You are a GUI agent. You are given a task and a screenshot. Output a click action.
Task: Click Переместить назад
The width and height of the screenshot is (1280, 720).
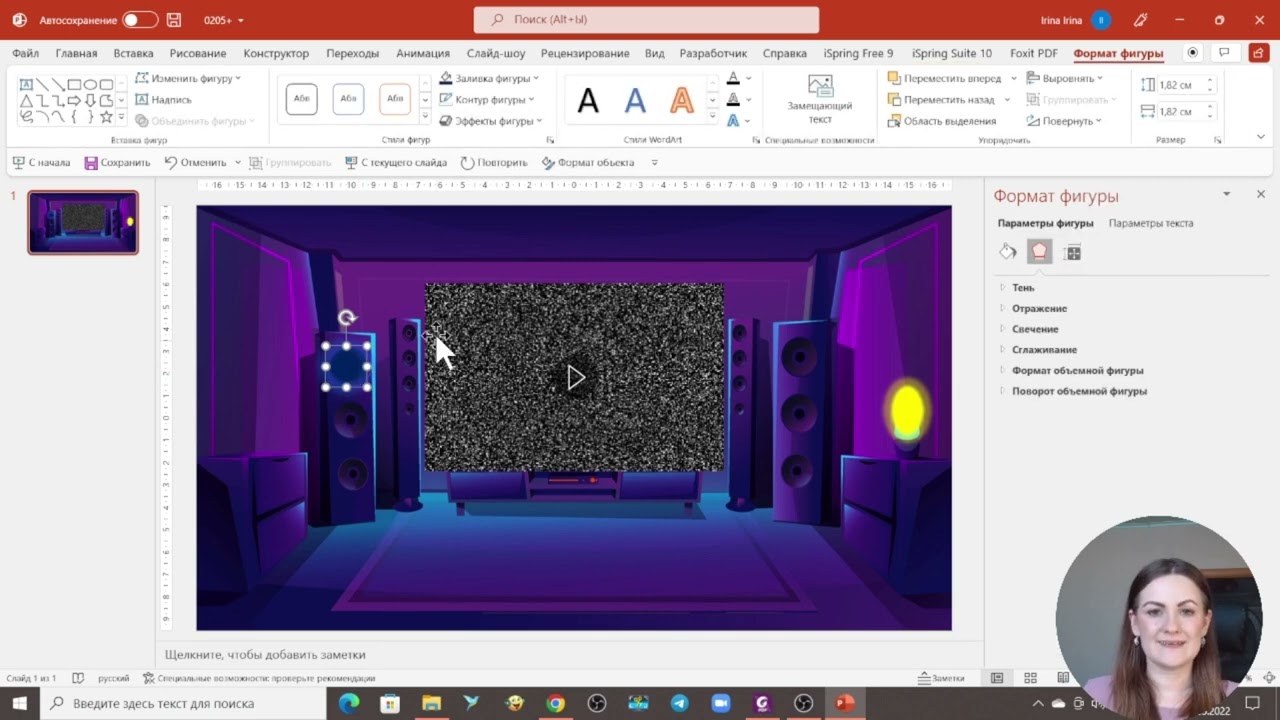941,99
